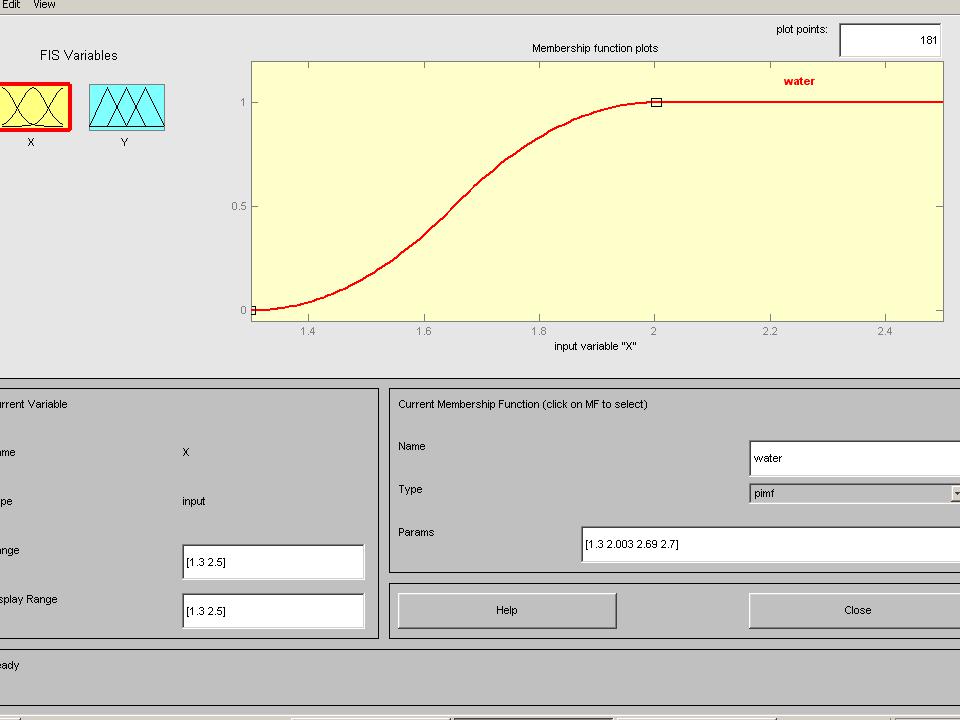
Task: Open the Edit menu
Action: click(x=10, y=5)
